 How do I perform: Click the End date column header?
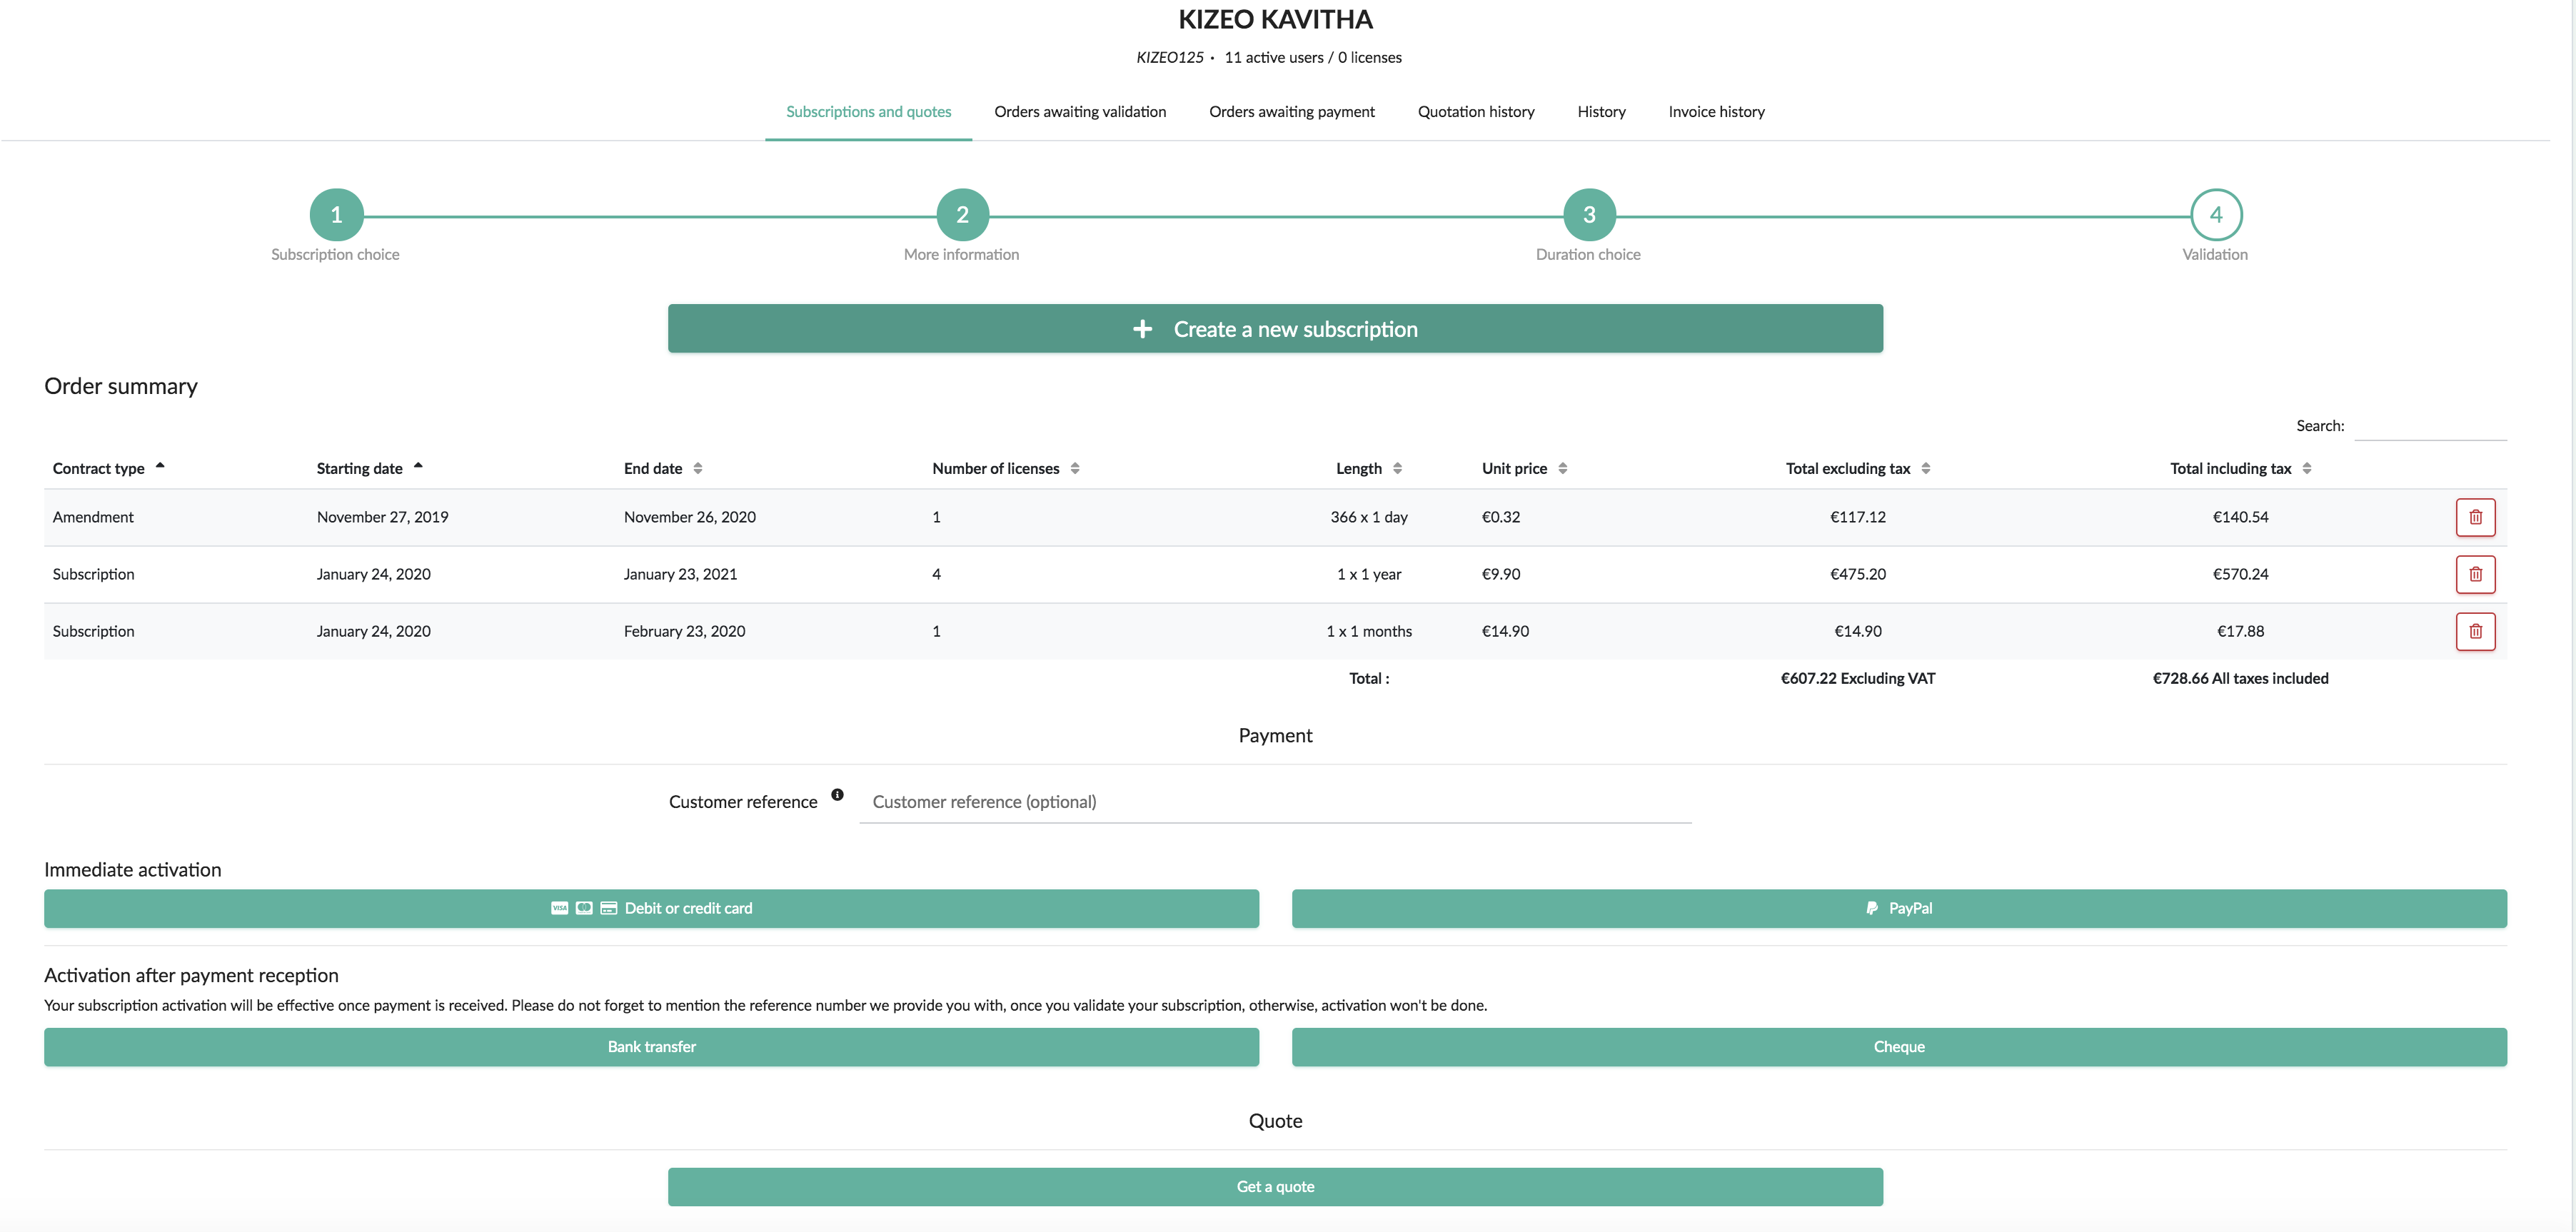pos(653,468)
